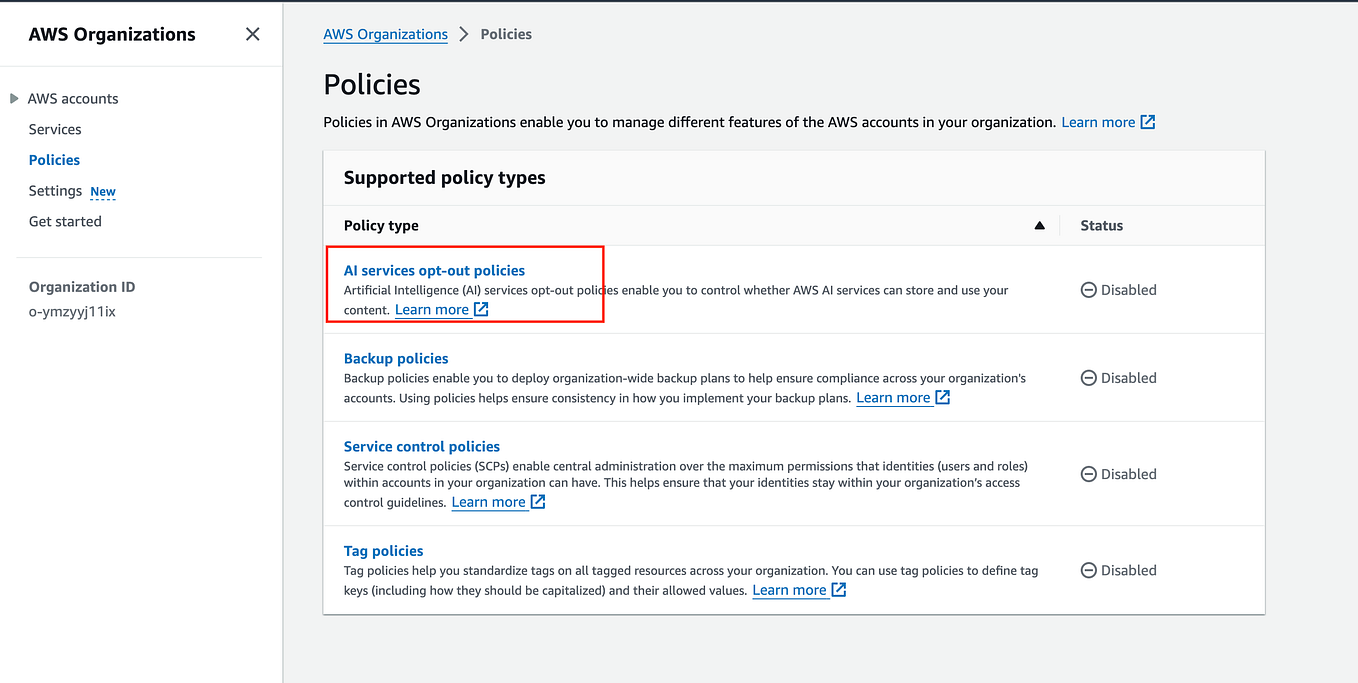Click the AWS Organizations breadcrumb link

(x=385, y=34)
